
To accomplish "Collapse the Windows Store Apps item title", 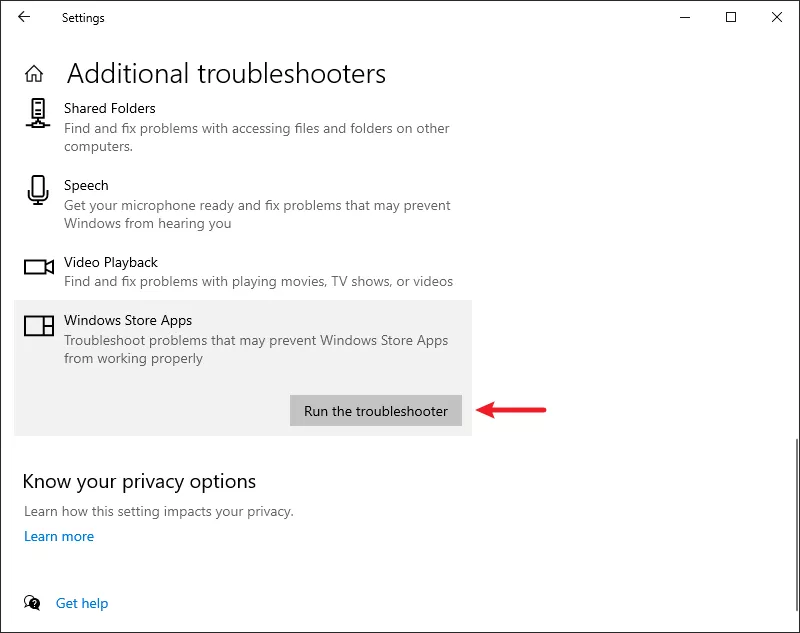I will 128,320.
